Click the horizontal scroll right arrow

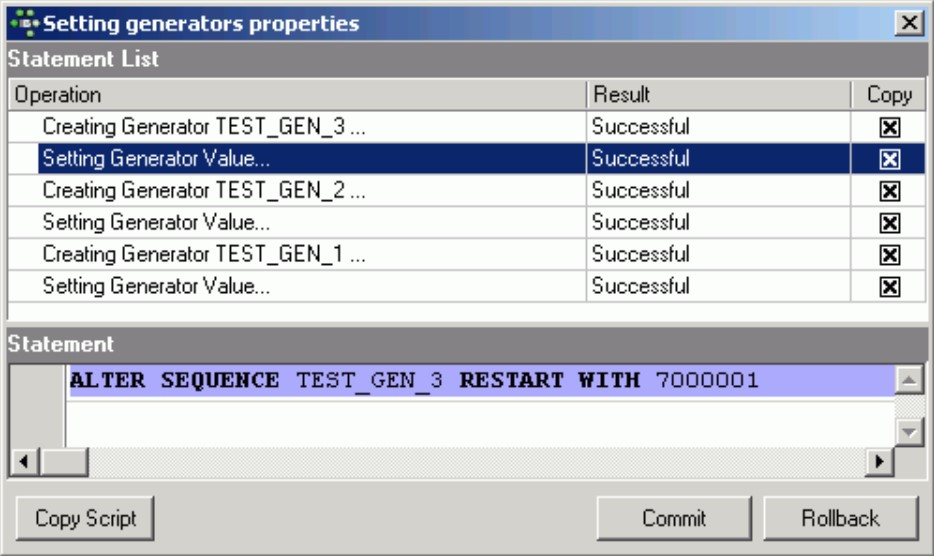(879, 462)
